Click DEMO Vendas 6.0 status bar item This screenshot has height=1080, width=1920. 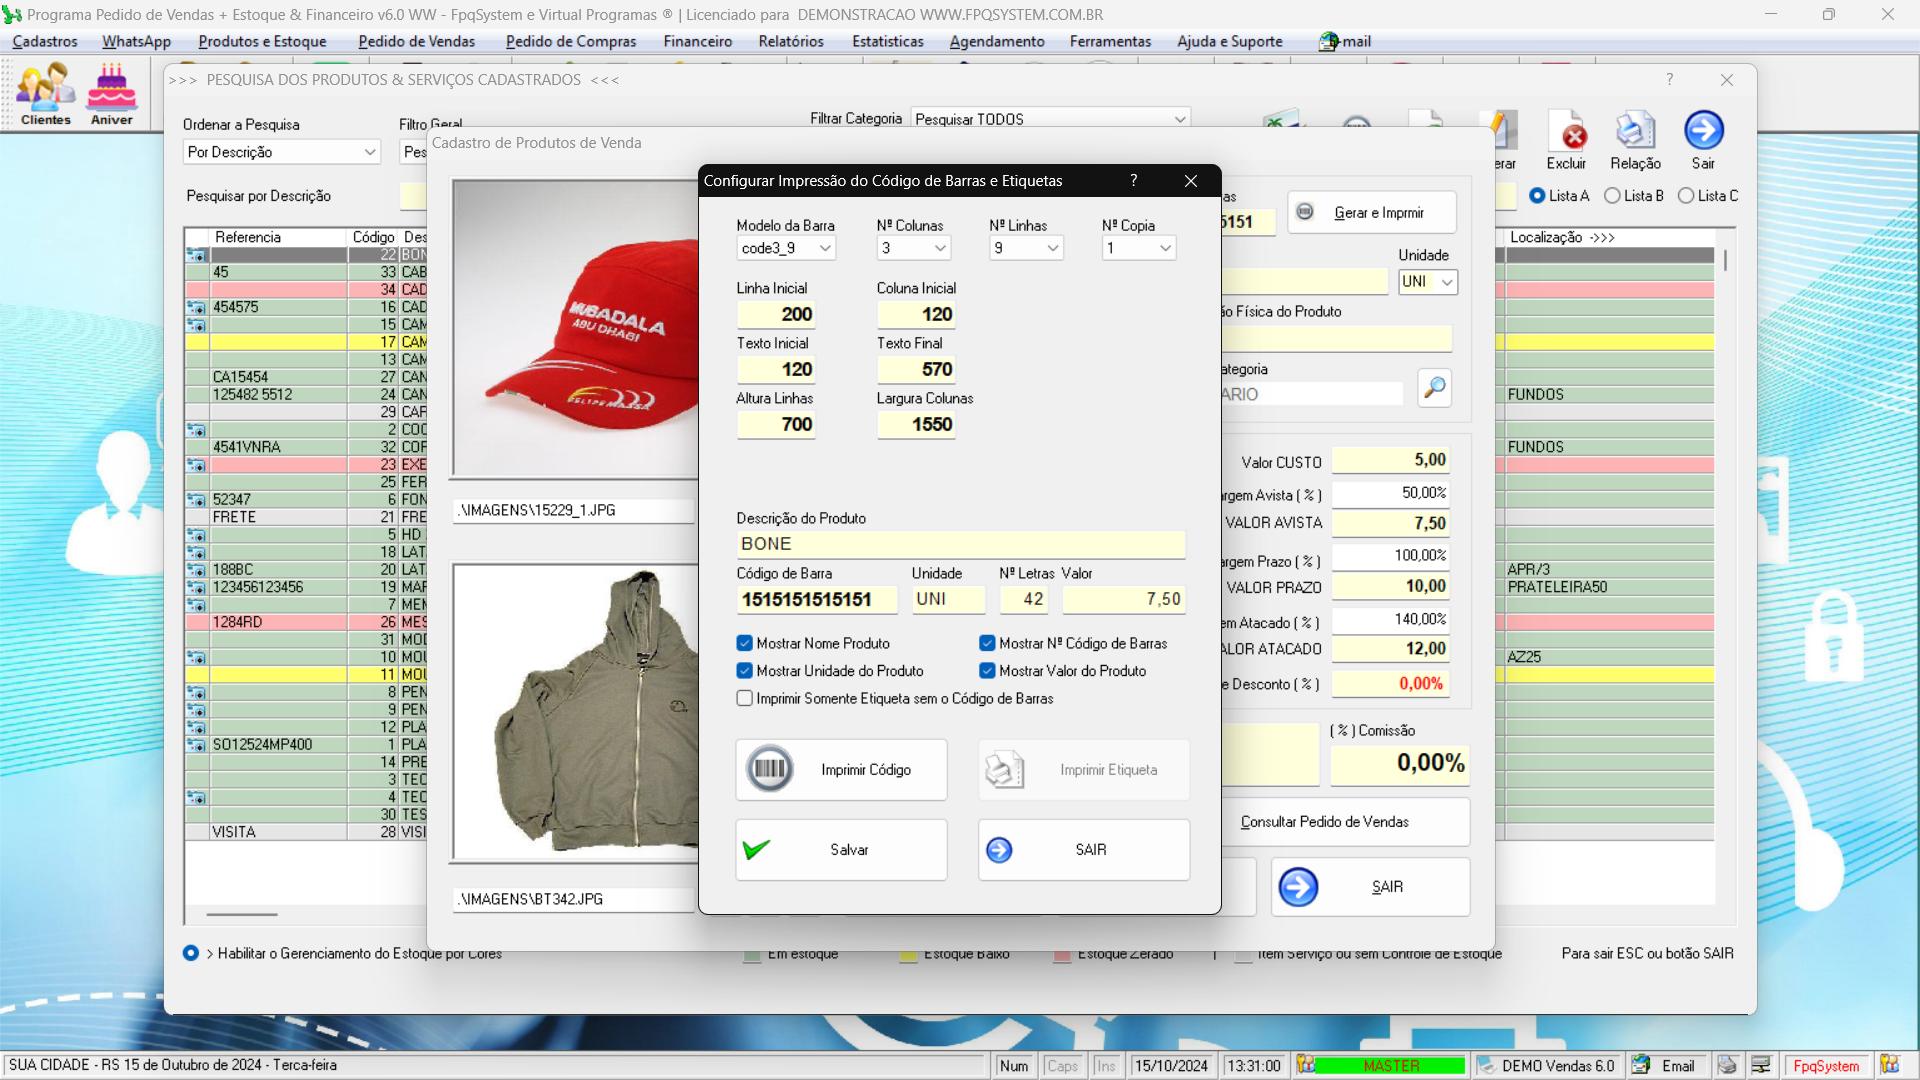point(1548,1065)
